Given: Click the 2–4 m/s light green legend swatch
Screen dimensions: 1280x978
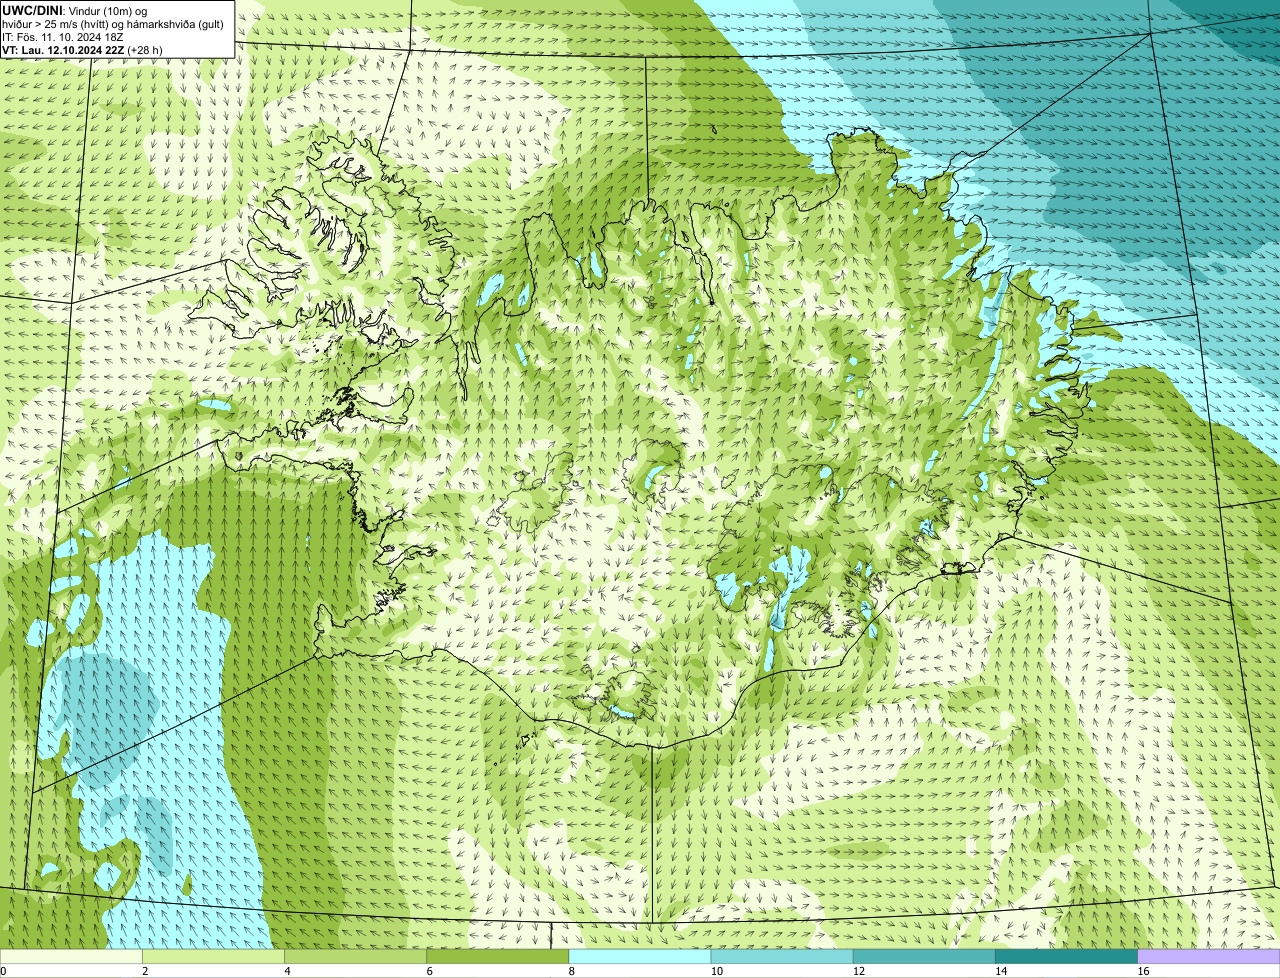Looking at the screenshot, I should click(213, 956).
